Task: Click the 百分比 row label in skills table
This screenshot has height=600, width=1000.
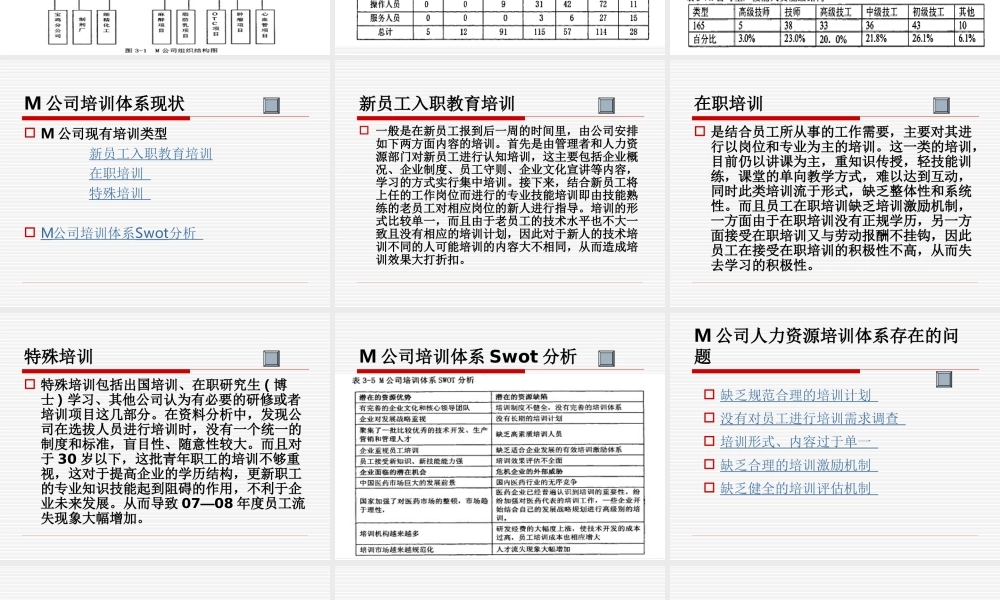Action: [x=705, y=39]
